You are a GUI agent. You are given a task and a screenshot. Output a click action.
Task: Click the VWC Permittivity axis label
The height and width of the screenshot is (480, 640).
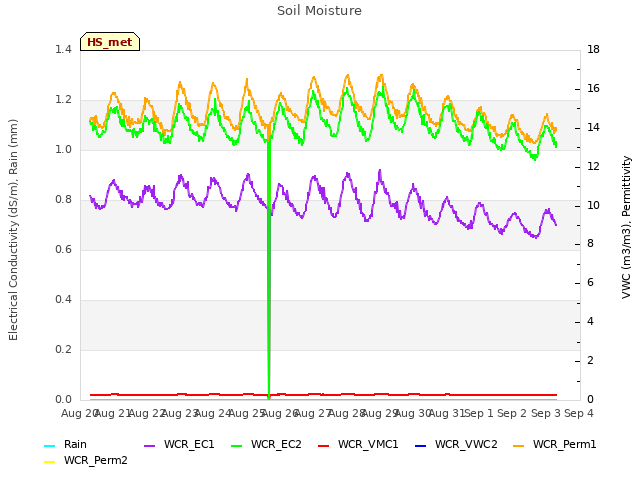click(627, 227)
